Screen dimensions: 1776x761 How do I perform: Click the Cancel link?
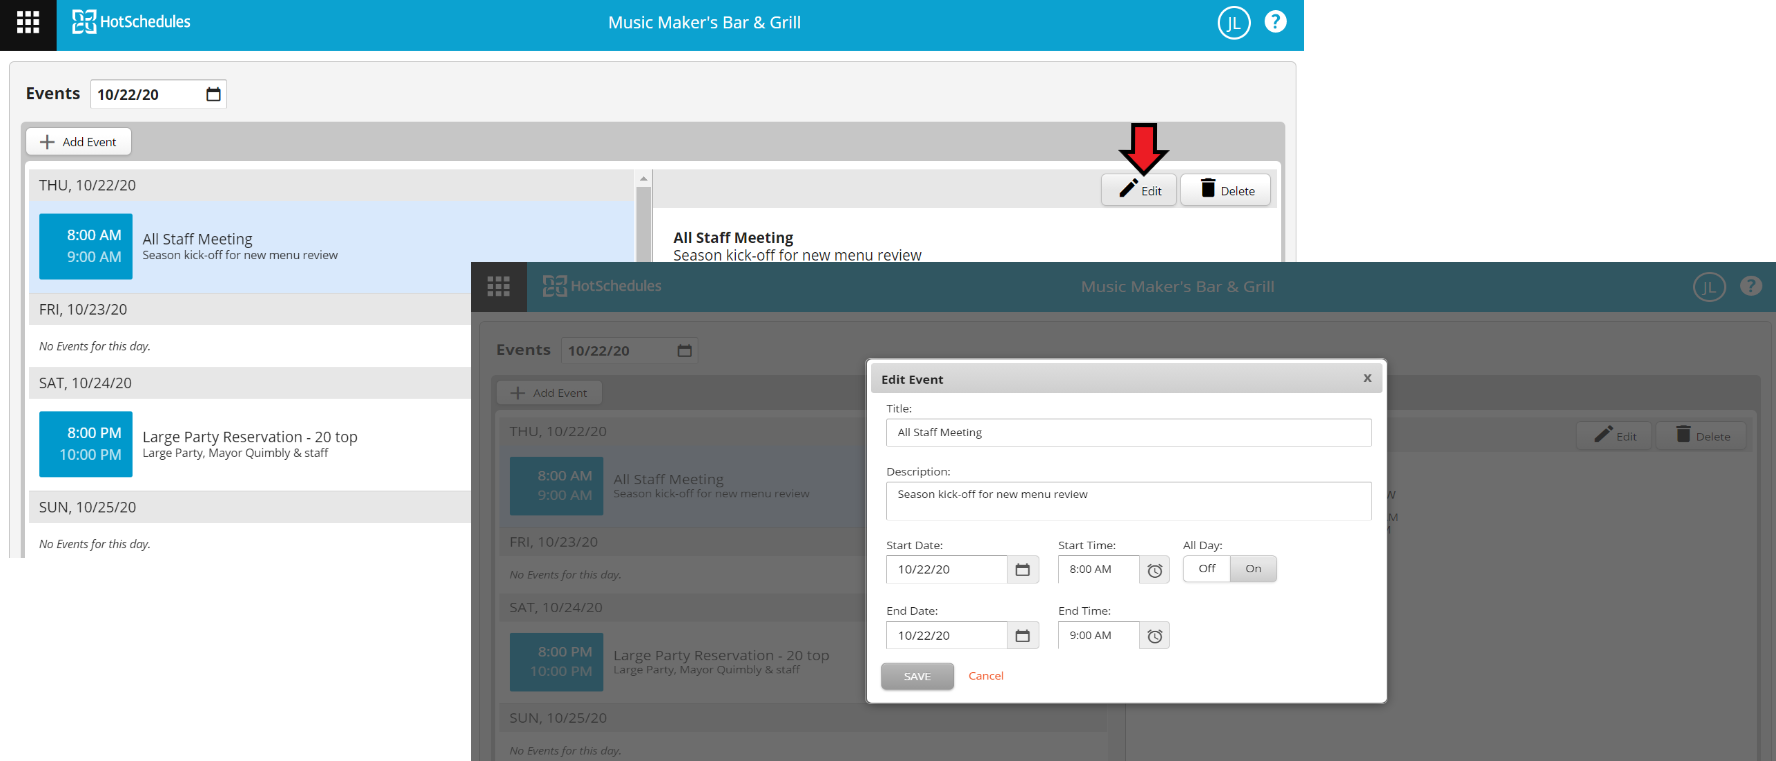986,676
